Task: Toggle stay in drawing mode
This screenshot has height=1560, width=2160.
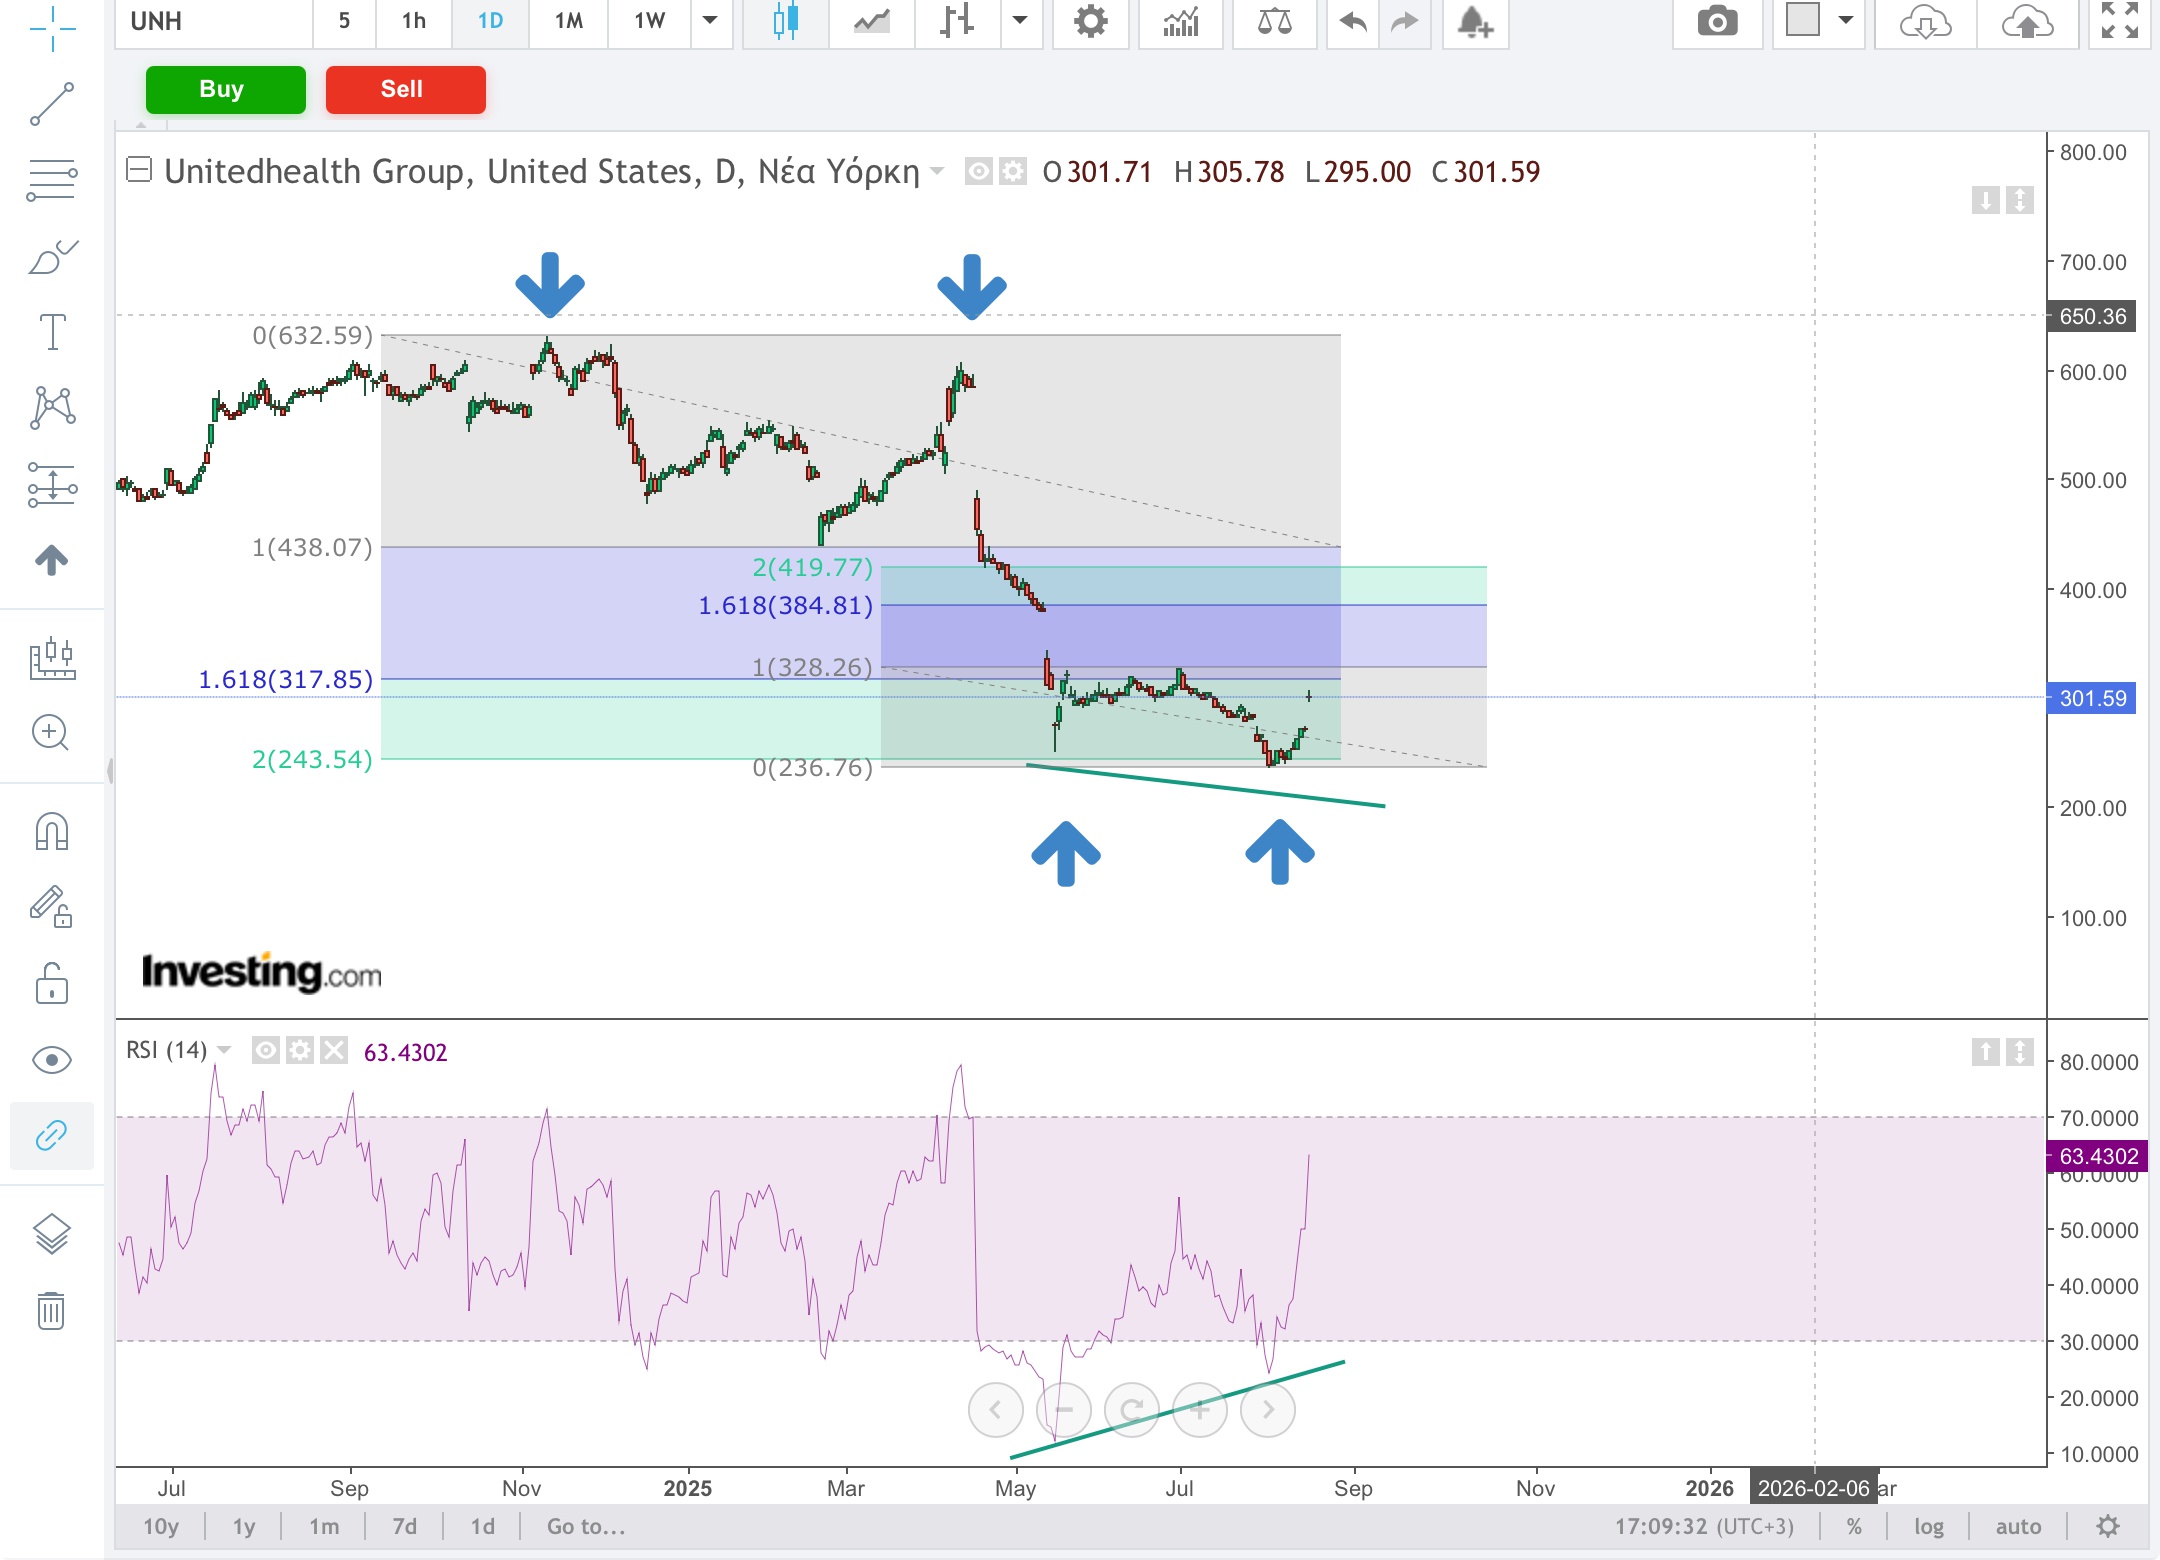Action: [x=52, y=907]
